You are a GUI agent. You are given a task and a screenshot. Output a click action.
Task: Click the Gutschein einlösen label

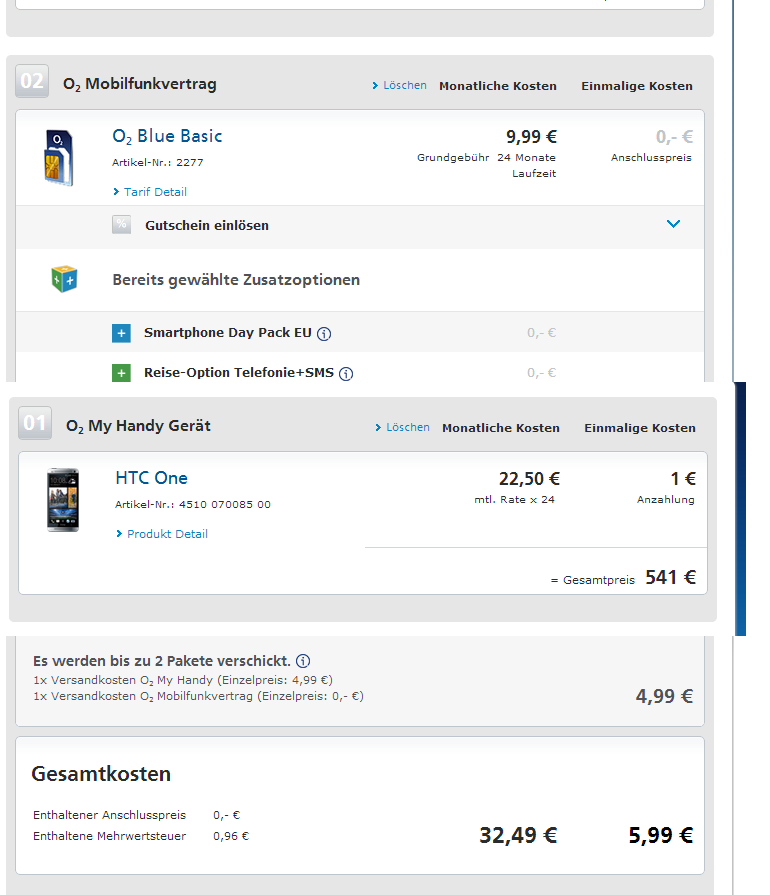pos(206,226)
